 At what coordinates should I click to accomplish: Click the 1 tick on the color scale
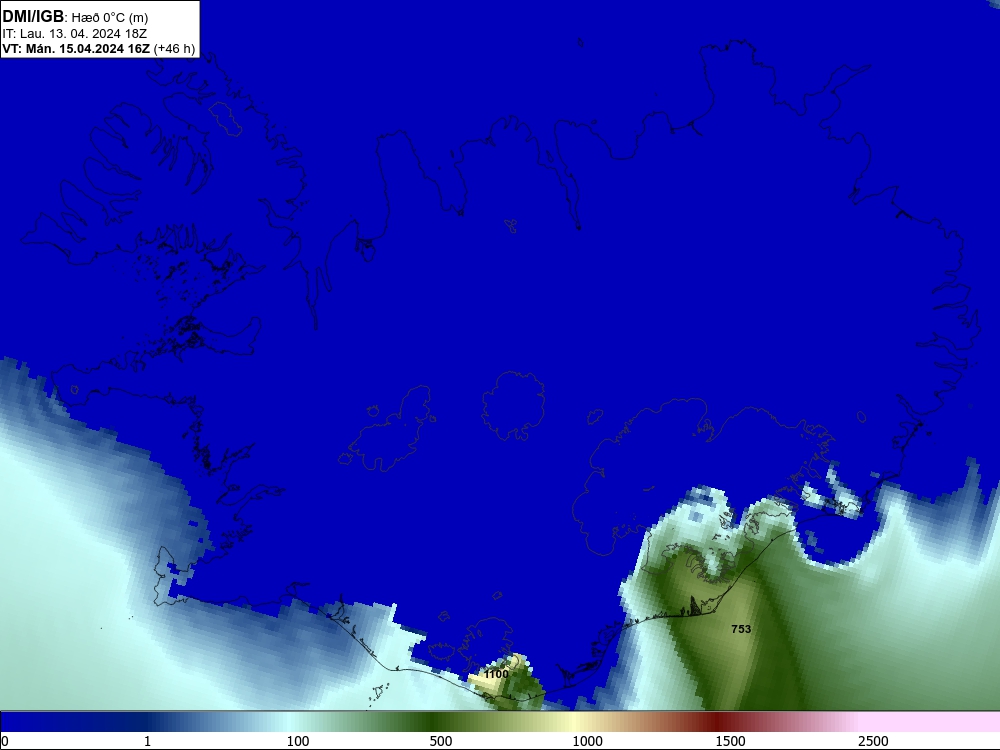147,741
